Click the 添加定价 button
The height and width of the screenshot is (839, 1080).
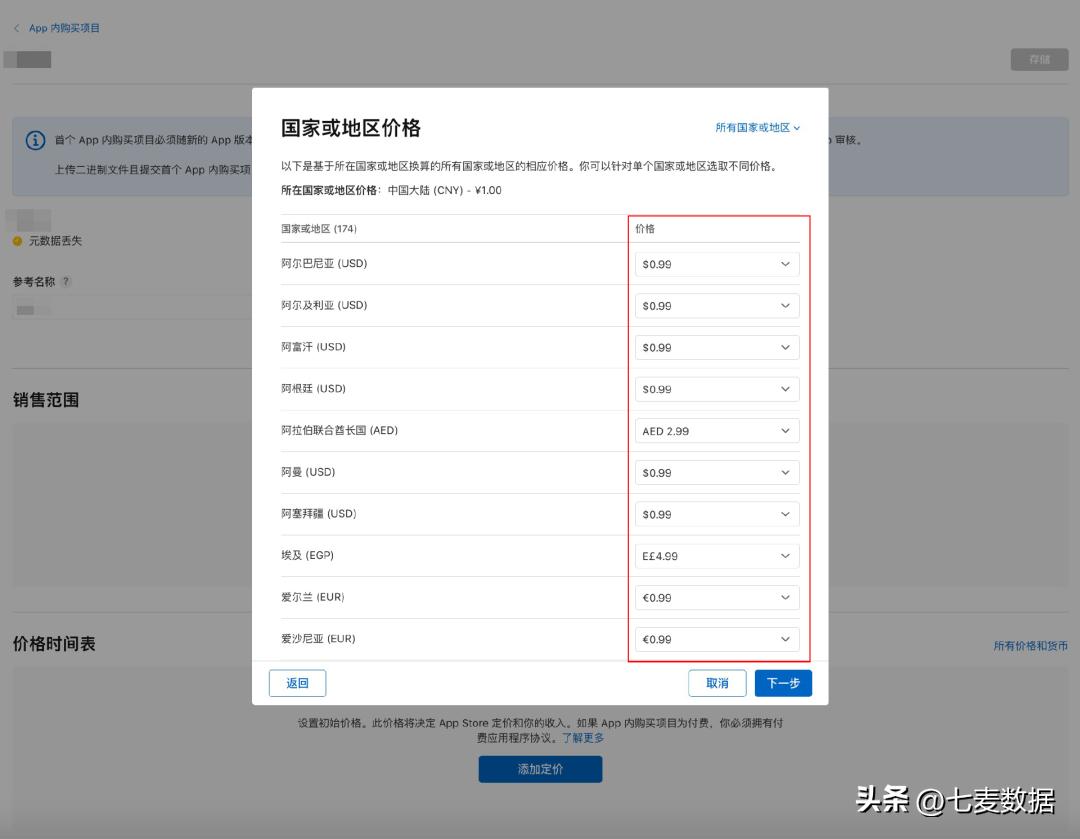pyautogui.click(x=540, y=771)
